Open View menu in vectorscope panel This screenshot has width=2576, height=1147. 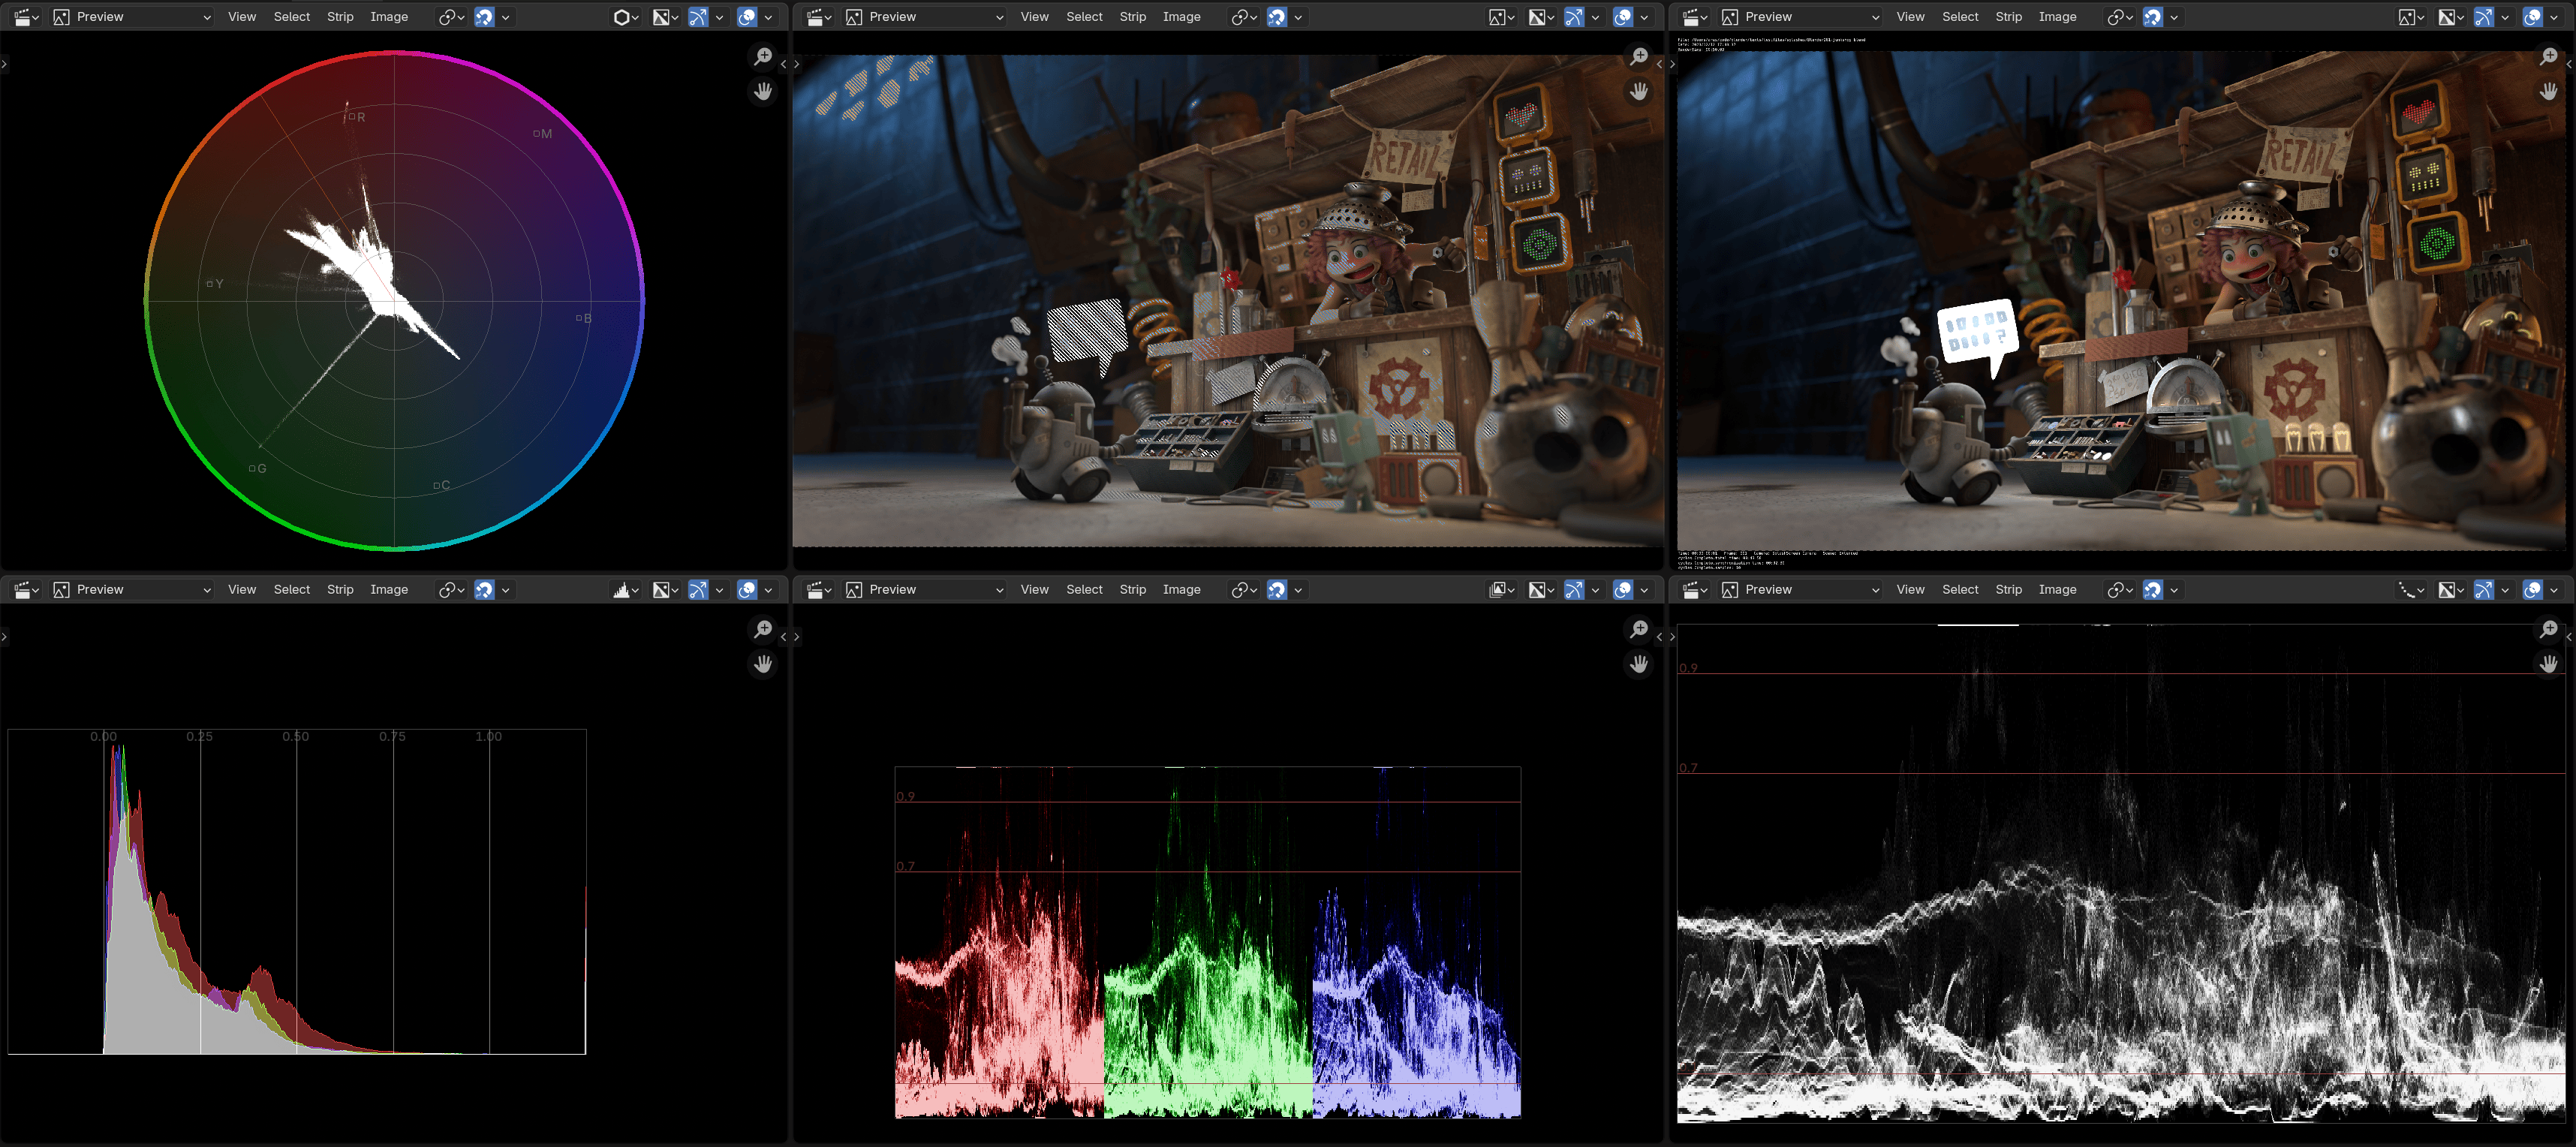(242, 17)
